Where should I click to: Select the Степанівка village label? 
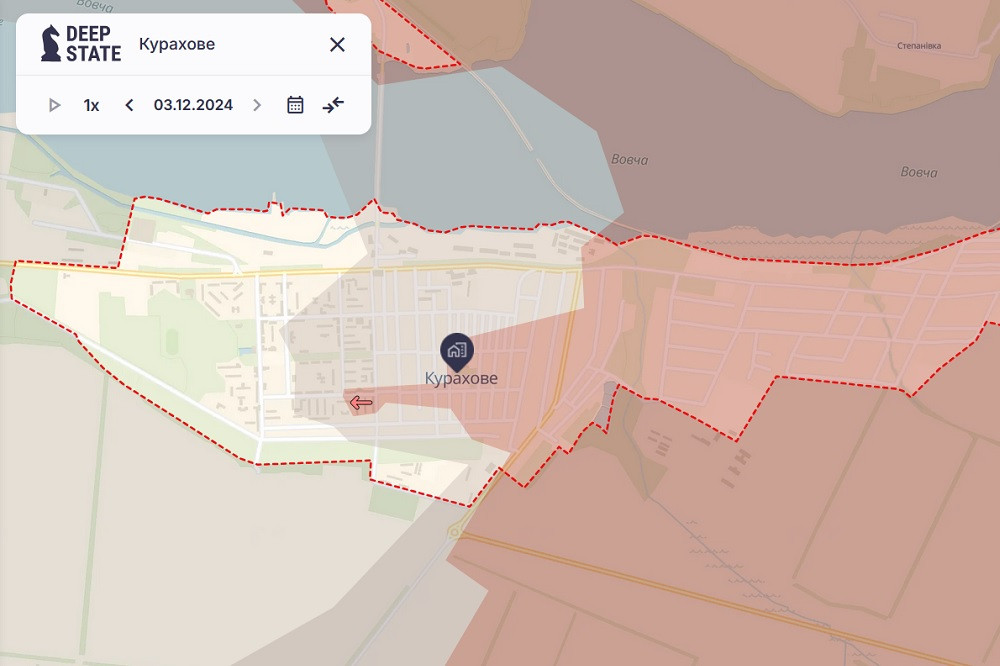point(919,46)
